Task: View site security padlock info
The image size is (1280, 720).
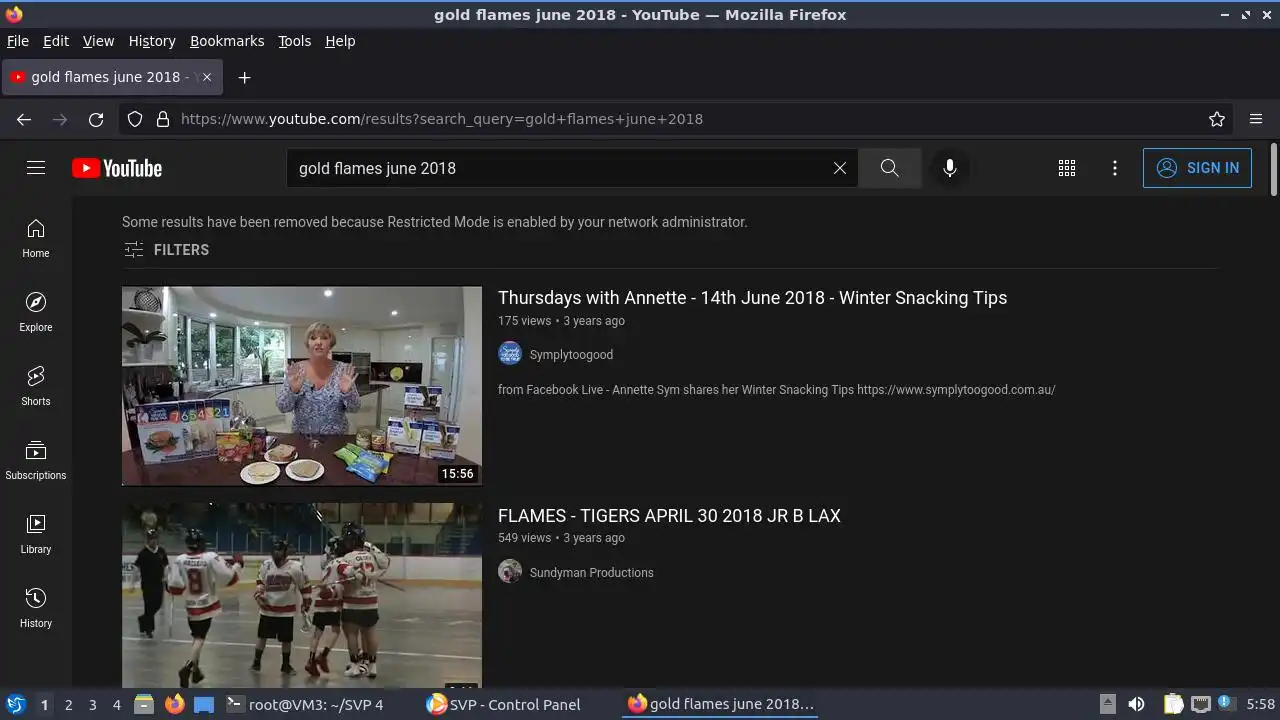Action: [x=163, y=119]
